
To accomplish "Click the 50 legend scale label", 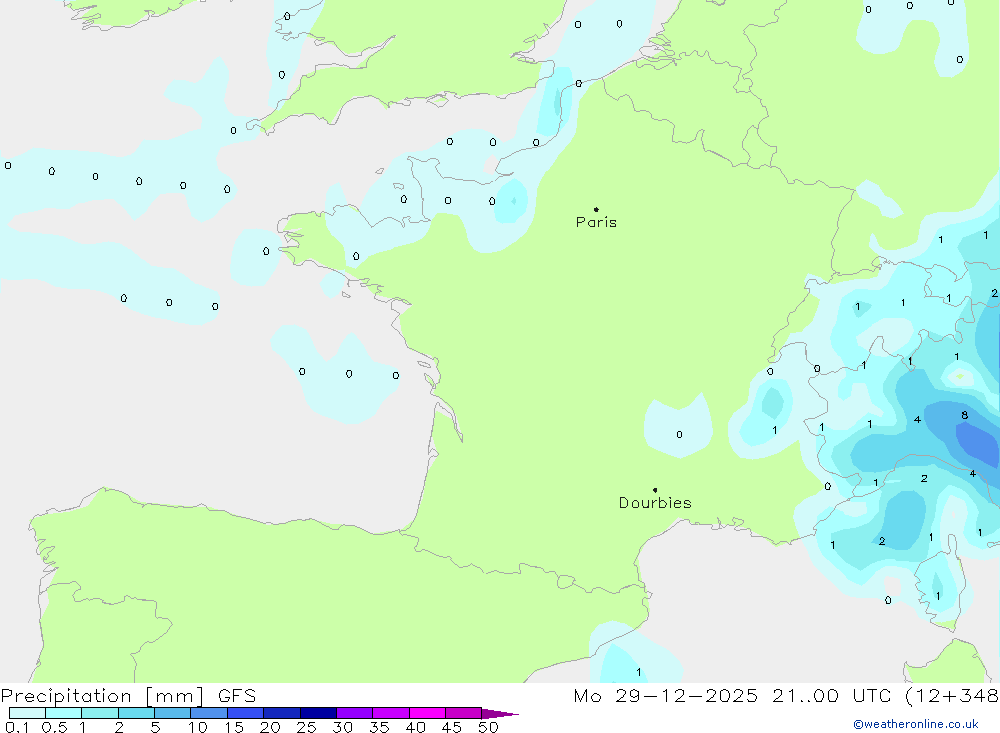I will (488, 727).
